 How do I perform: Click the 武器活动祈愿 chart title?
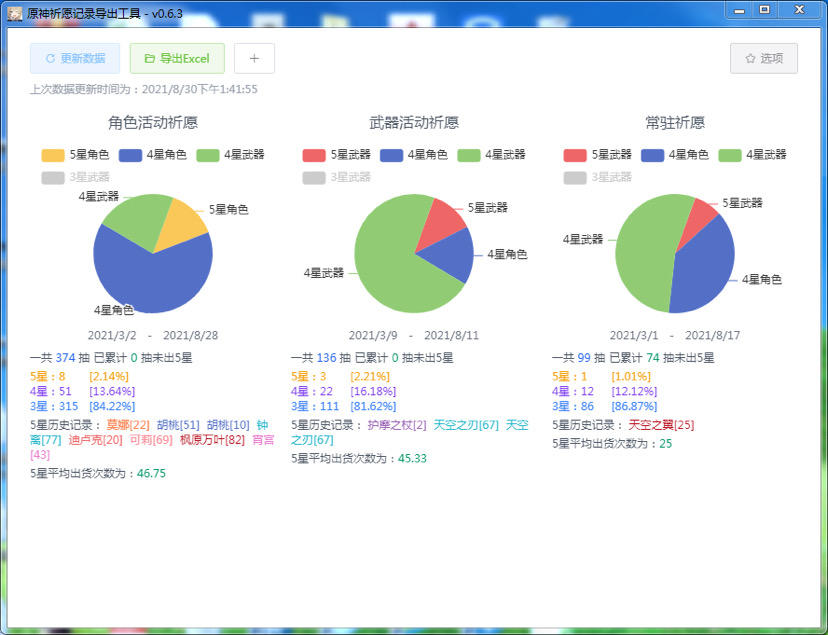[x=414, y=123]
